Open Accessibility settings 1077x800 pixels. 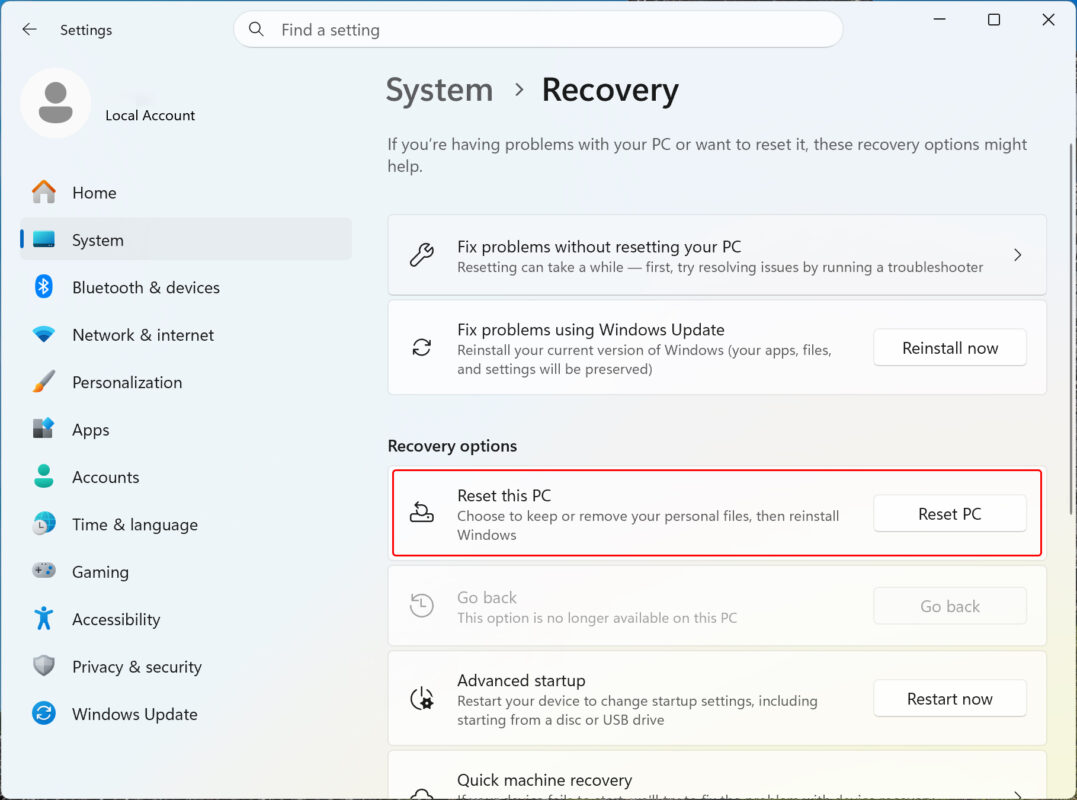point(185,619)
